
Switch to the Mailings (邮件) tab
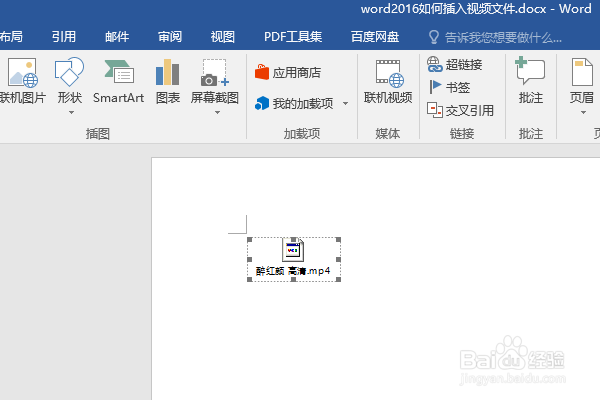(x=117, y=37)
